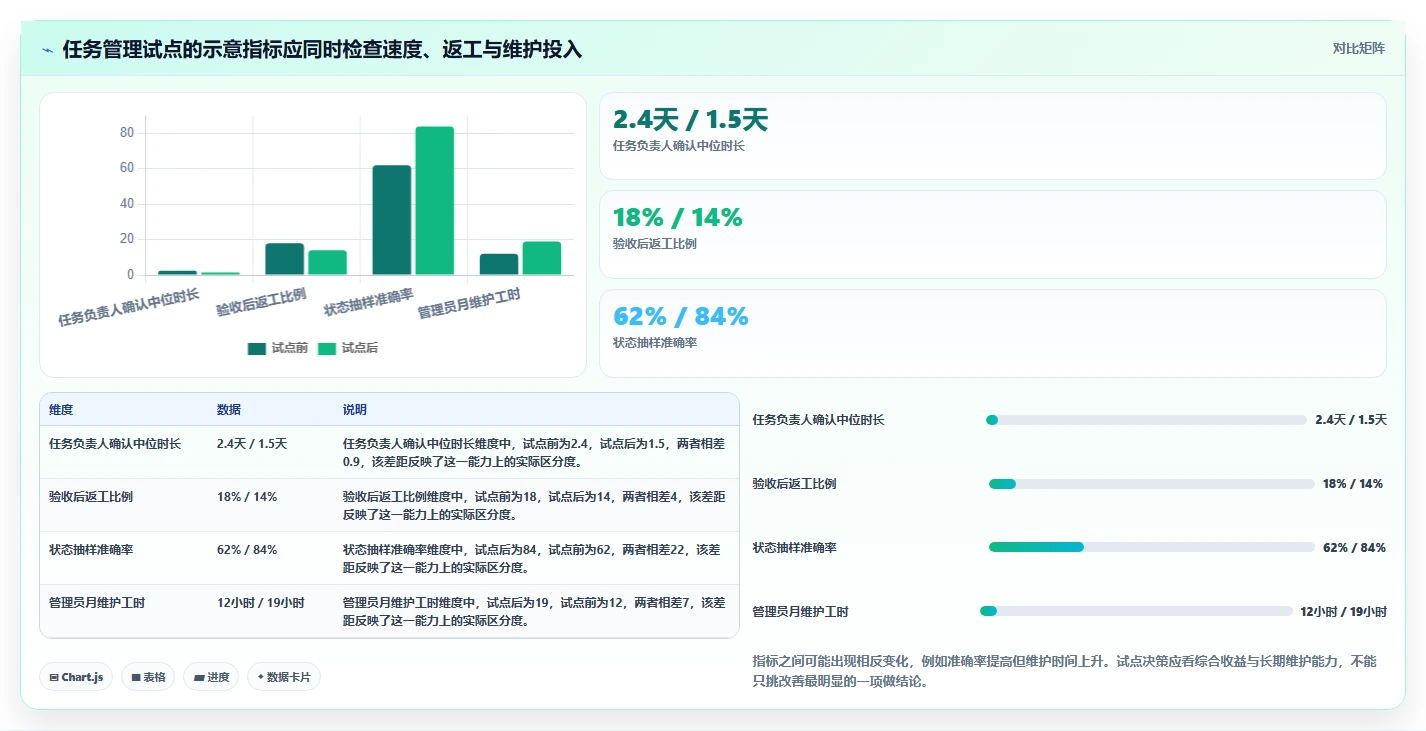This screenshot has width=1426, height=731.
Task: Click the footnote paragraph starting 指标之间
Action: coord(1065,671)
